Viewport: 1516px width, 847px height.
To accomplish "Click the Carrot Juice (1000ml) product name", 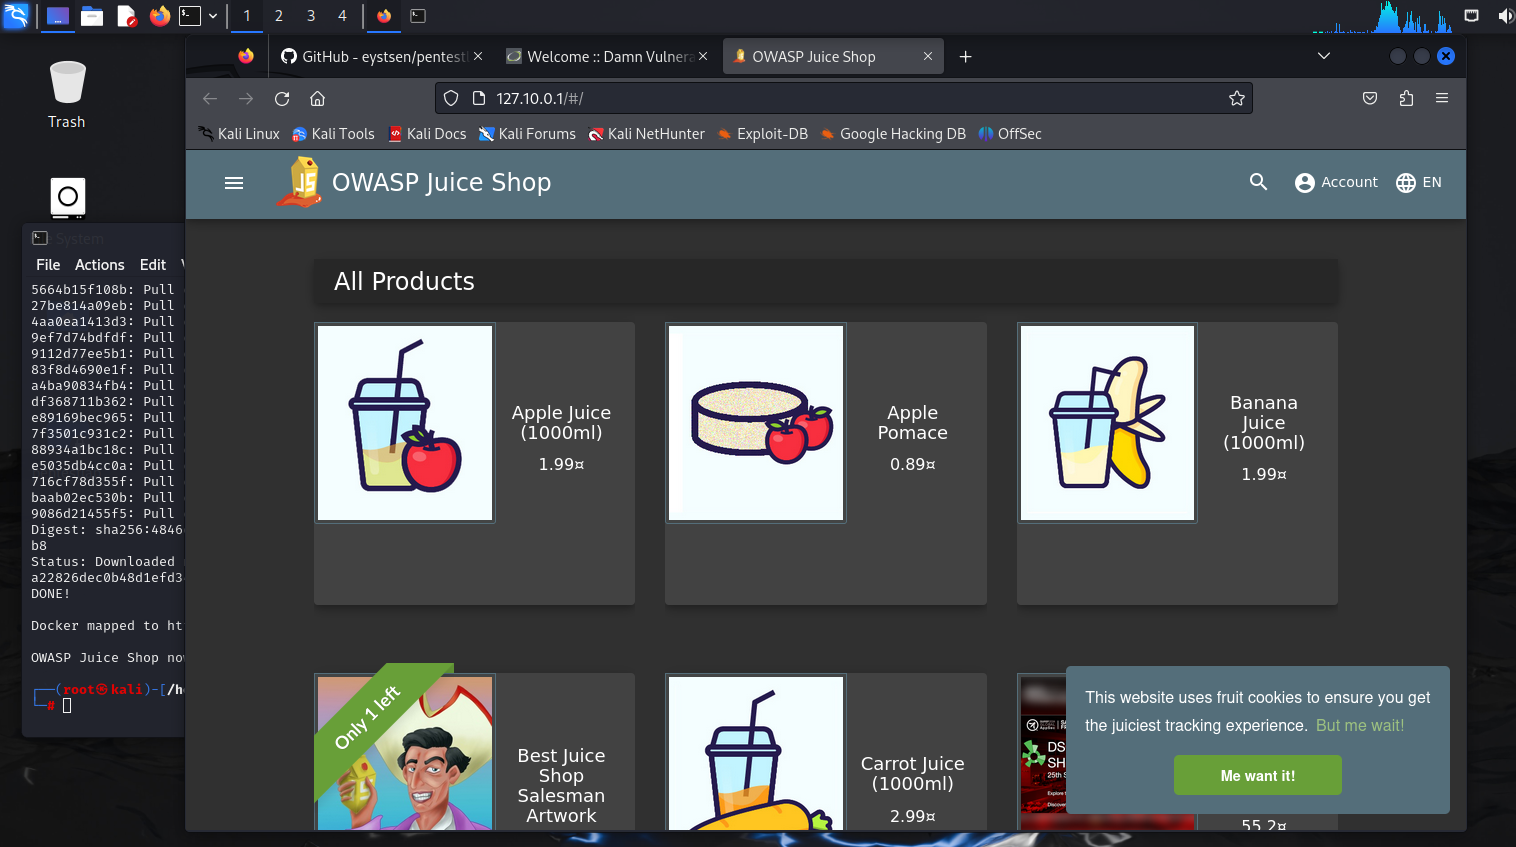I will (913, 774).
